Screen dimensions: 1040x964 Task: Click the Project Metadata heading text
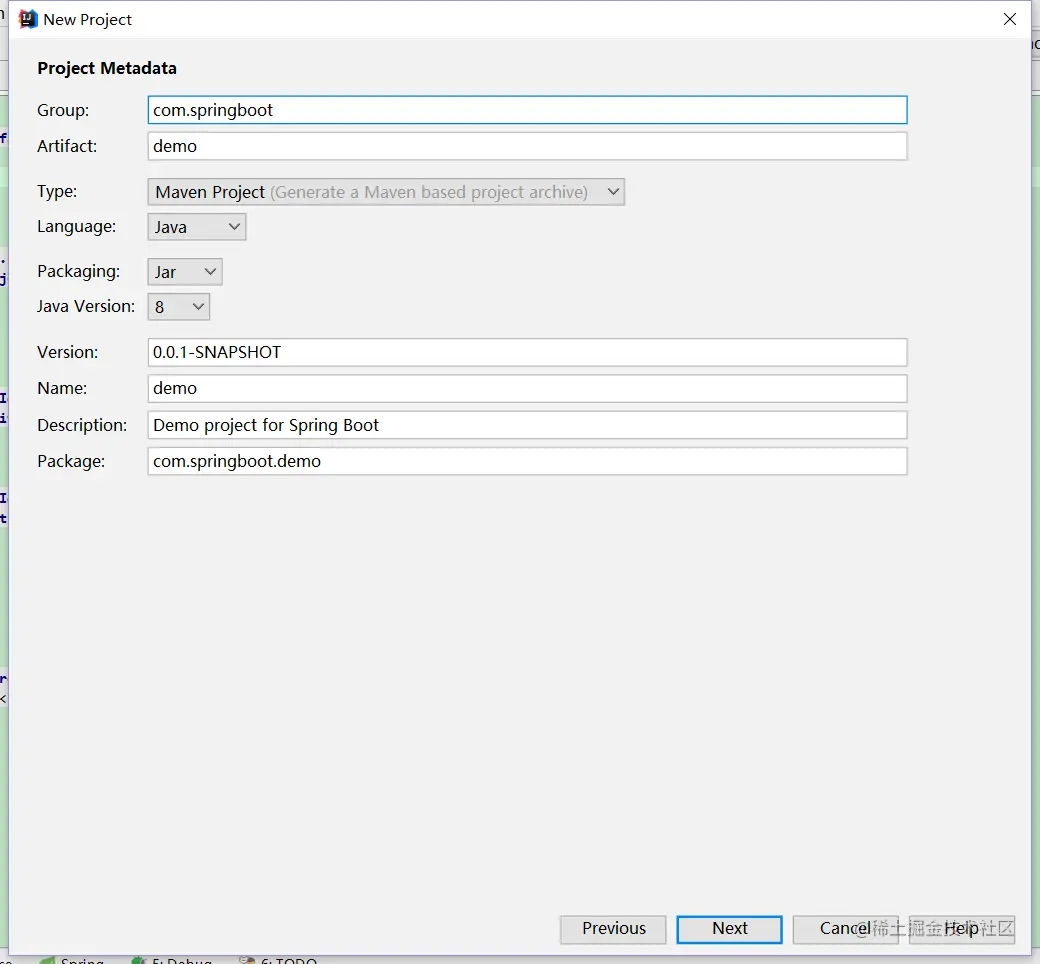pos(107,68)
